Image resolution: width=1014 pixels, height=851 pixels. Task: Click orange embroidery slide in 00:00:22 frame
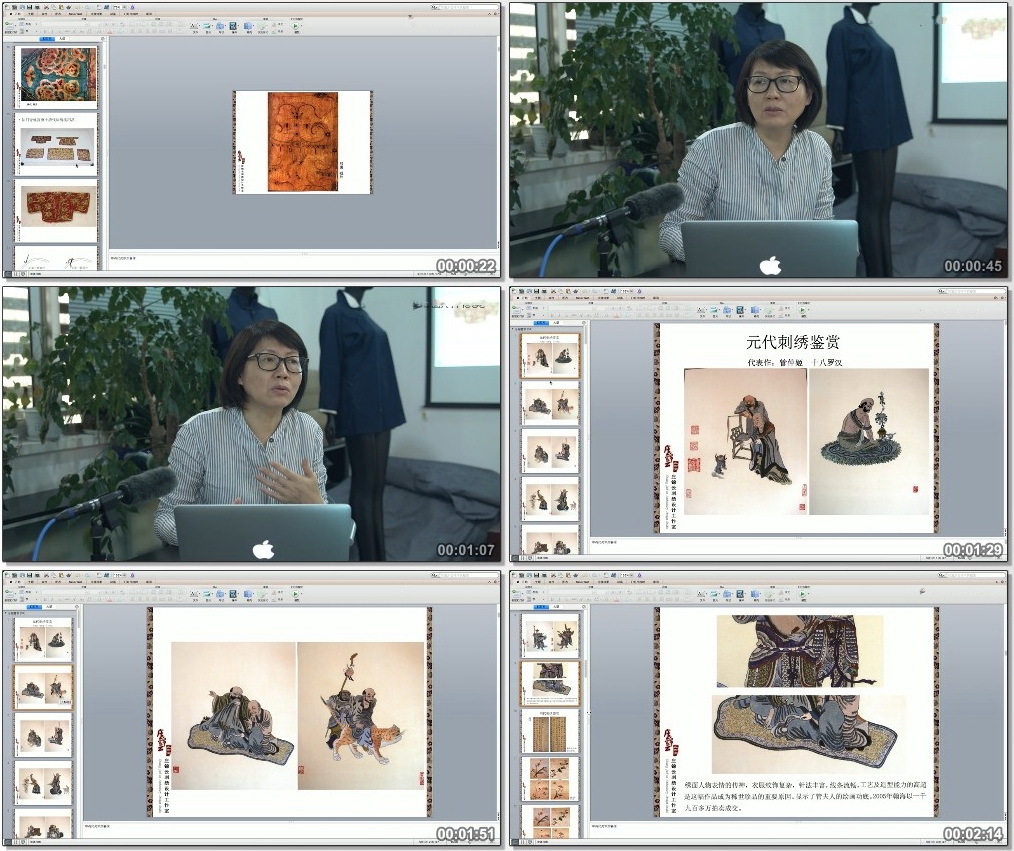pos(303,142)
